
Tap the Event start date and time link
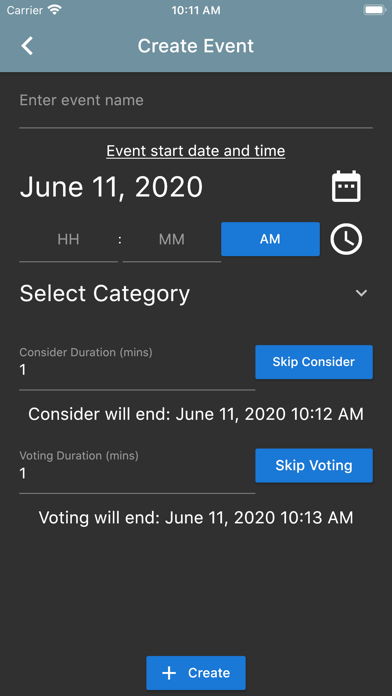196,151
